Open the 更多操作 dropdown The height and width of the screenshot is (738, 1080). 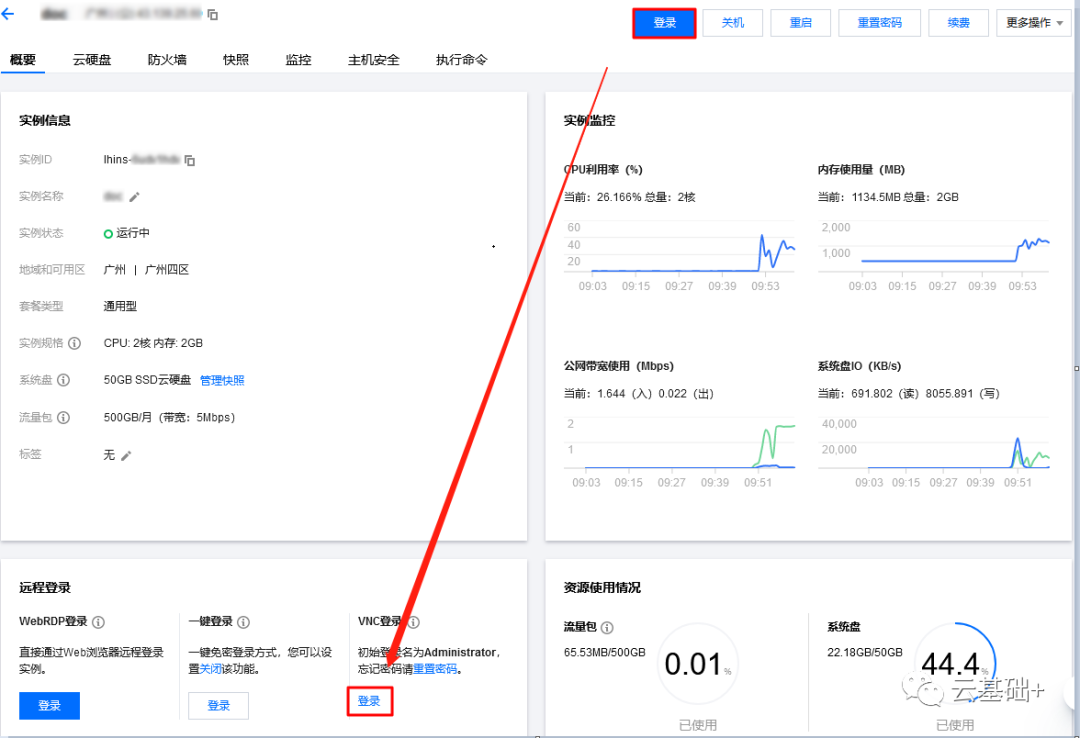click(x=1034, y=23)
